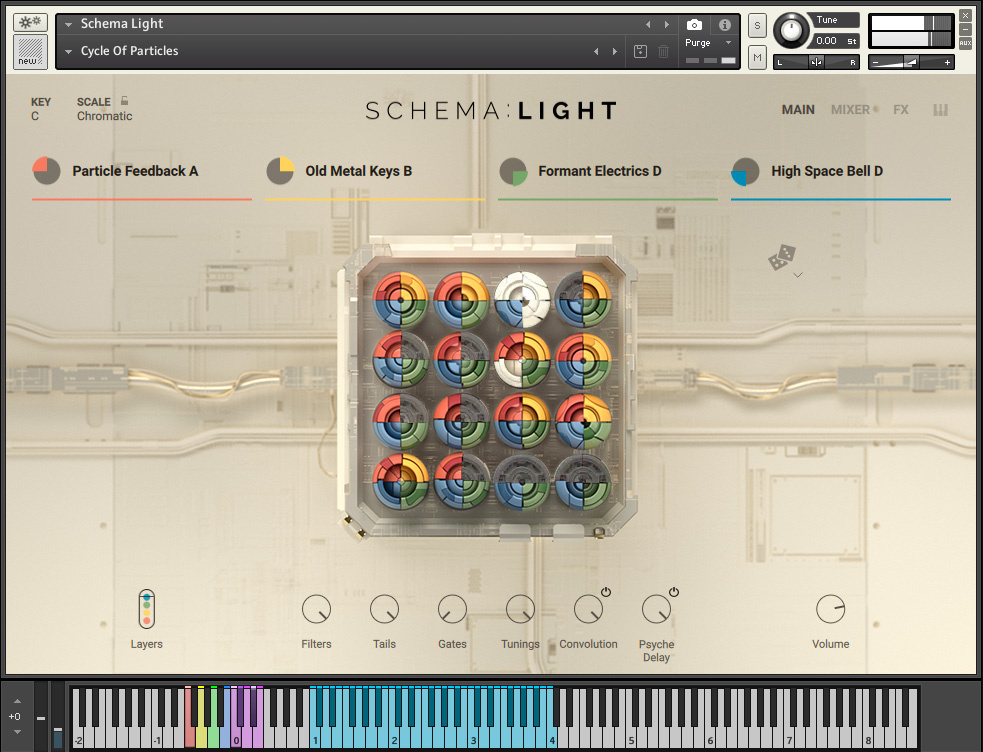Screen dimensions: 983x752
Task: Randomize sounds with the dice icon
Action: click(x=782, y=258)
